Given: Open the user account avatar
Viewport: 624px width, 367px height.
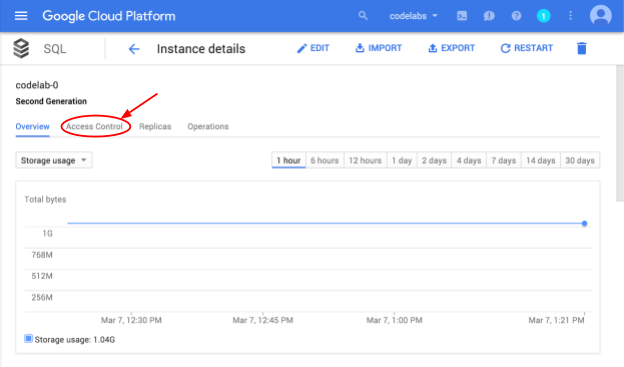Looking at the screenshot, I should [601, 16].
